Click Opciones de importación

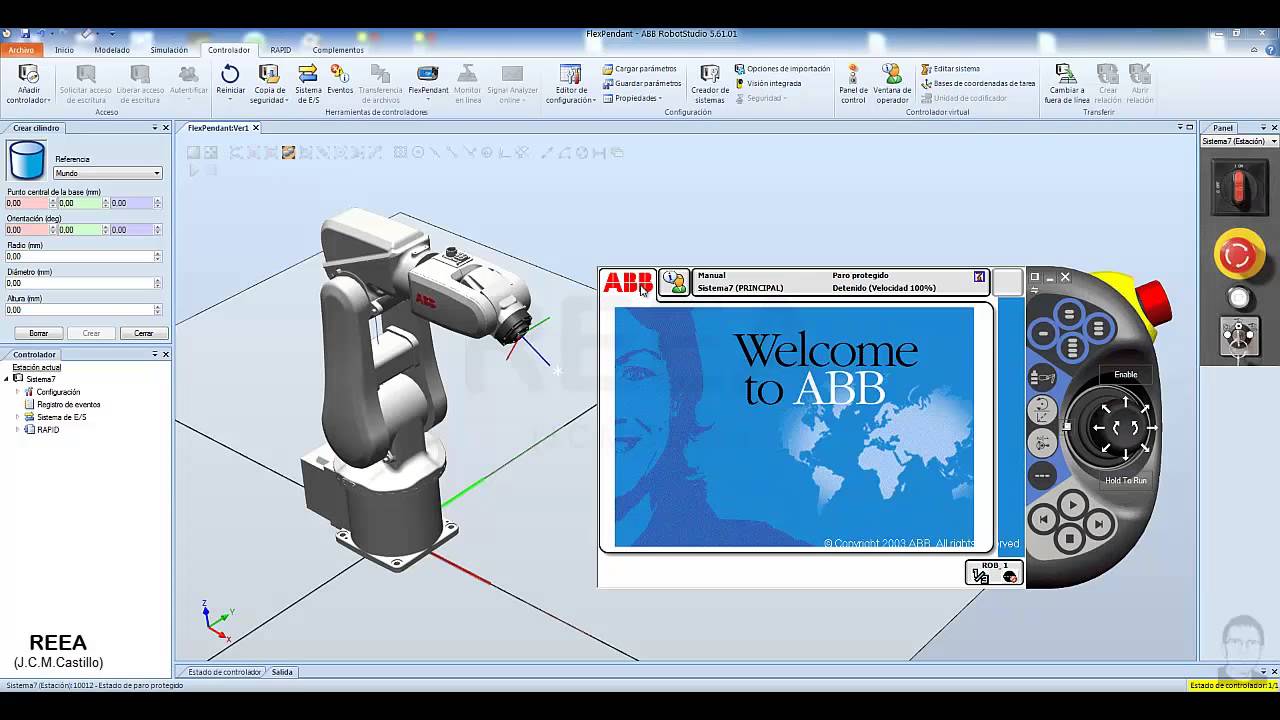click(782, 69)
